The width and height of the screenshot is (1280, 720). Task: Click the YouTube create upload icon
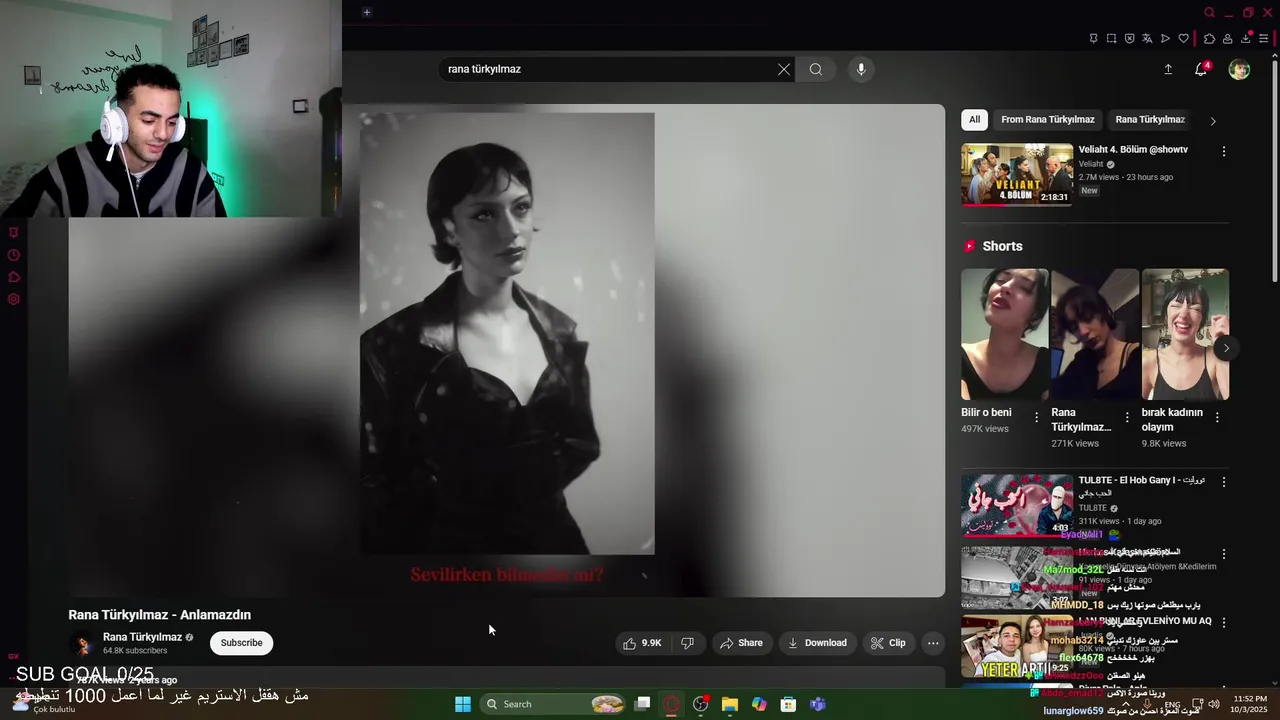(1168, 69)
